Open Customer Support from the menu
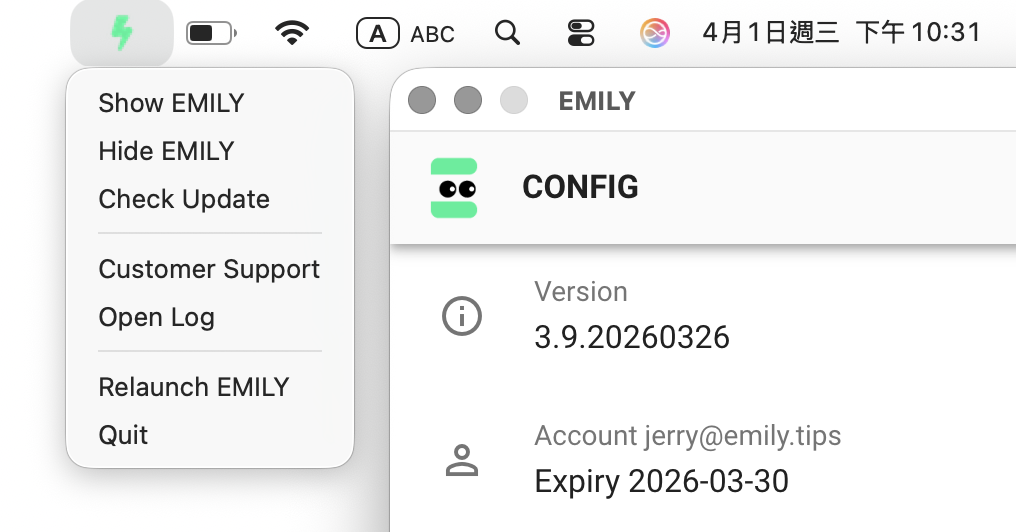 pyautogui.click(x=209, y=269)
